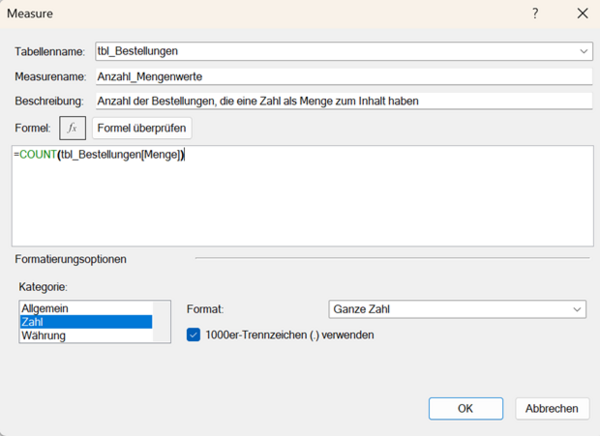Open help with the question mark icon
600x436 pixels.
(535, 14)
